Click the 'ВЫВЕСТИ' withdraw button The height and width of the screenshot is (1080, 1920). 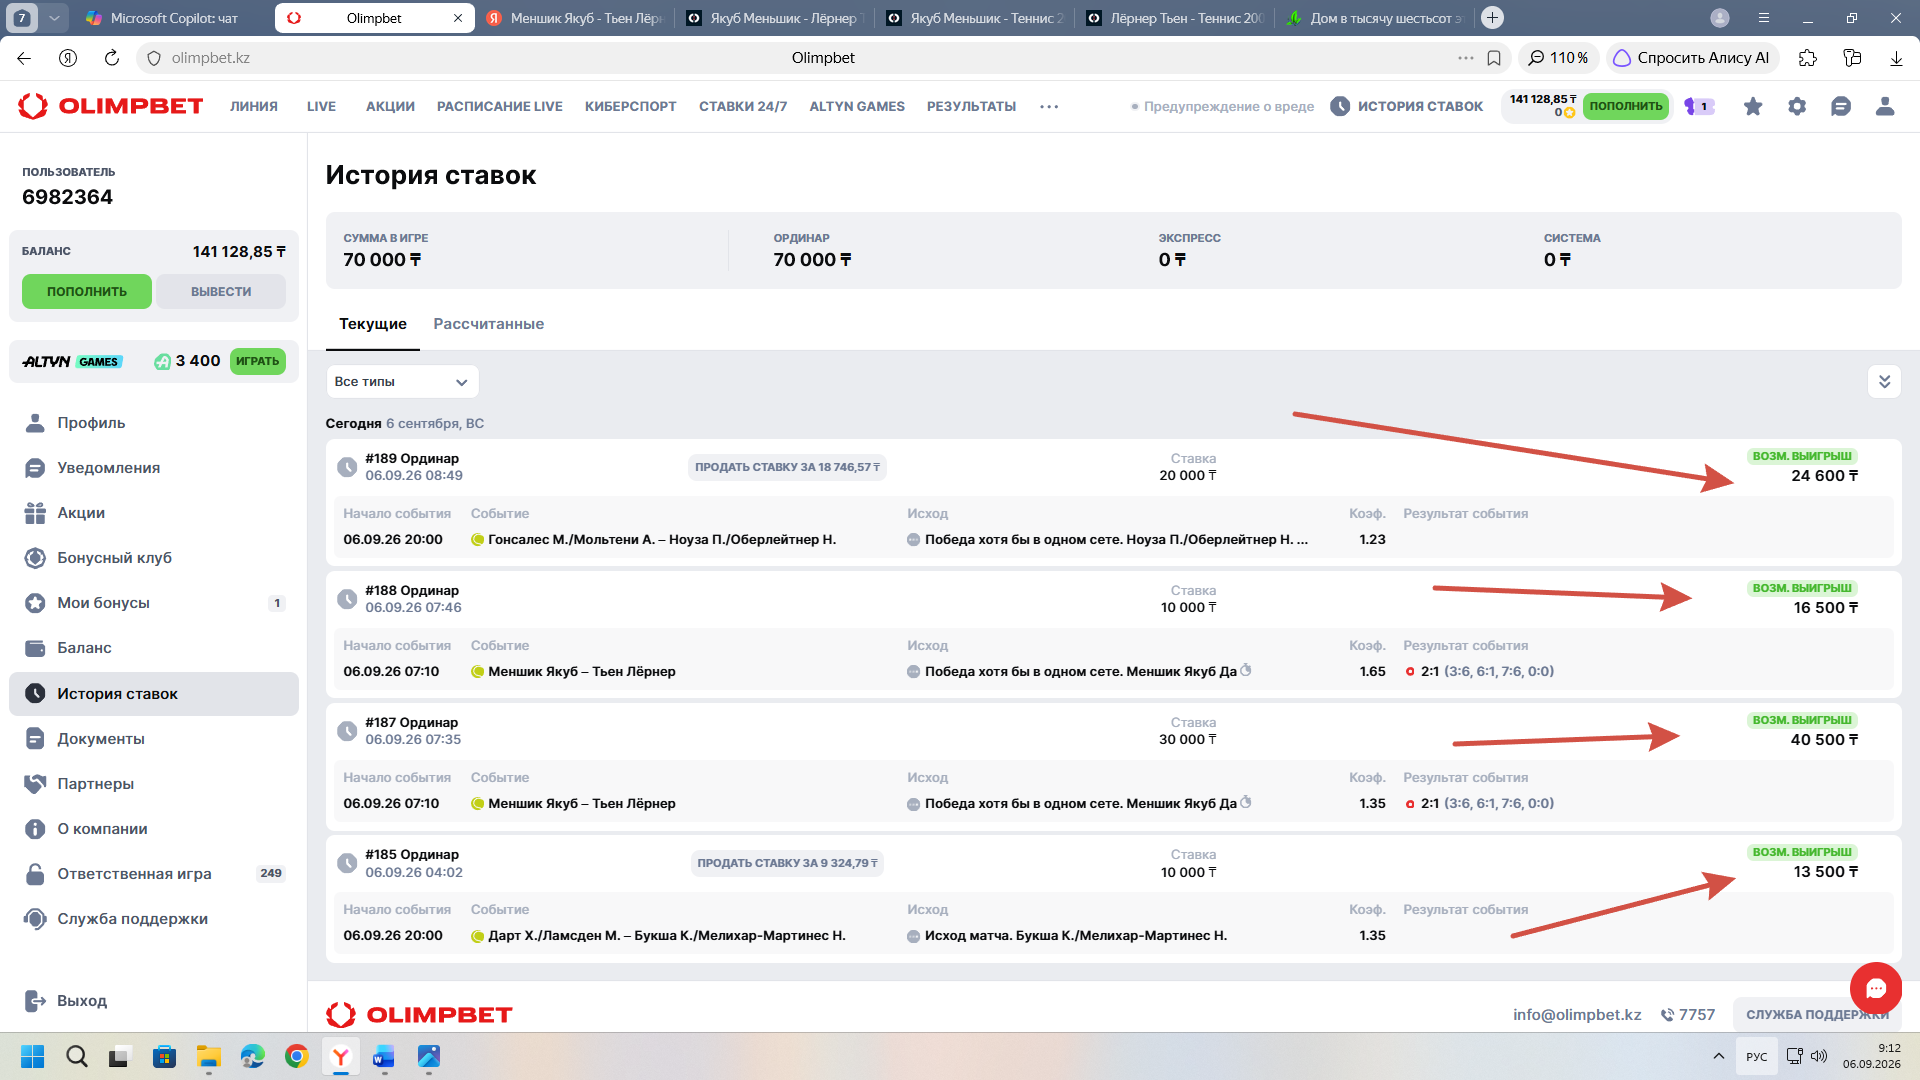(221, 292)
